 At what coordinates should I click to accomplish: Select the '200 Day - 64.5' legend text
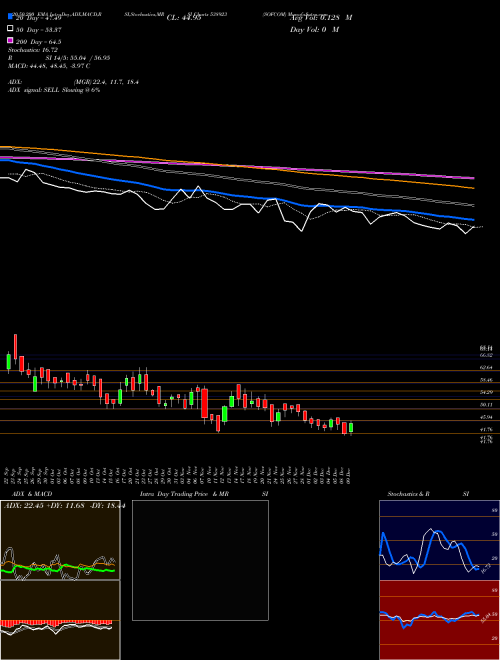click(38, 42)
